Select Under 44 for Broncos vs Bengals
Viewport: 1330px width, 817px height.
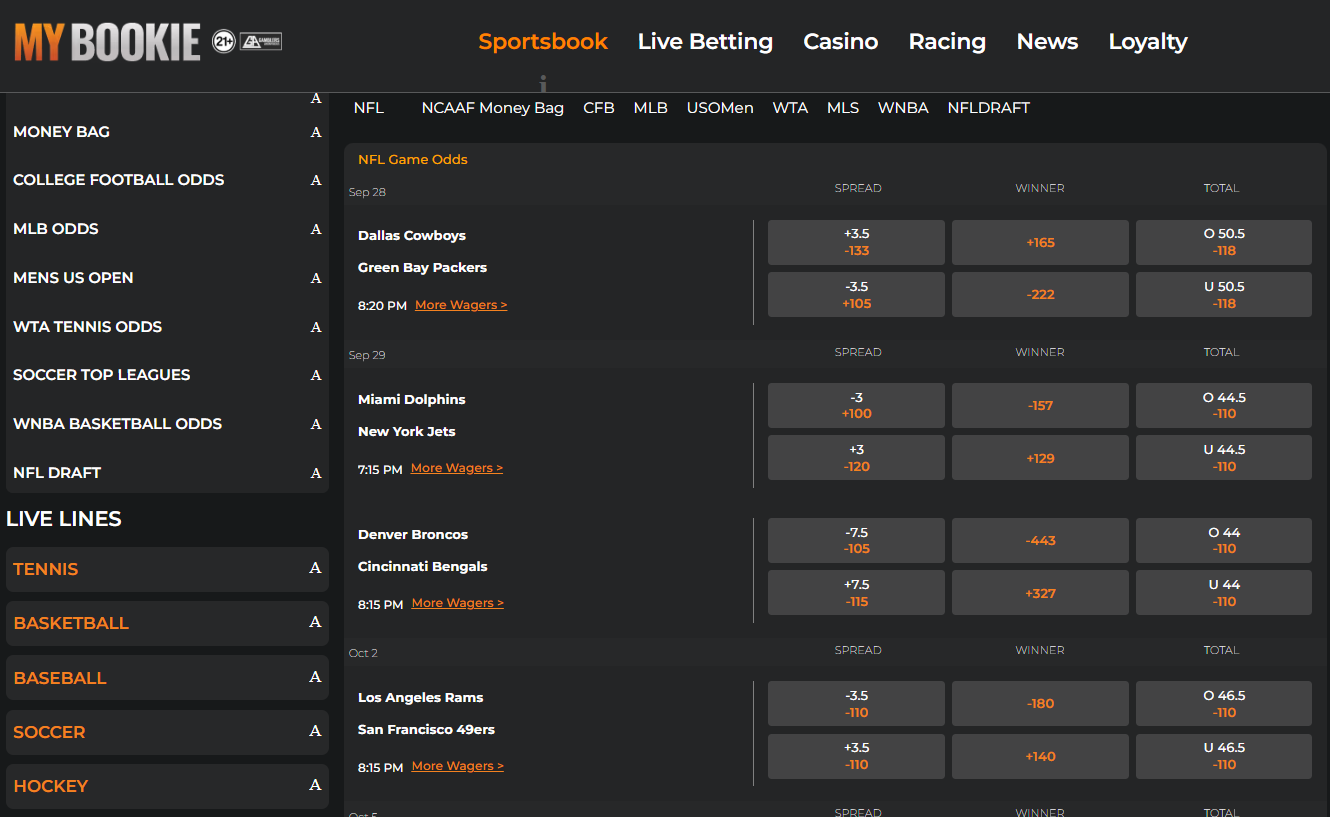point(1223,592)
